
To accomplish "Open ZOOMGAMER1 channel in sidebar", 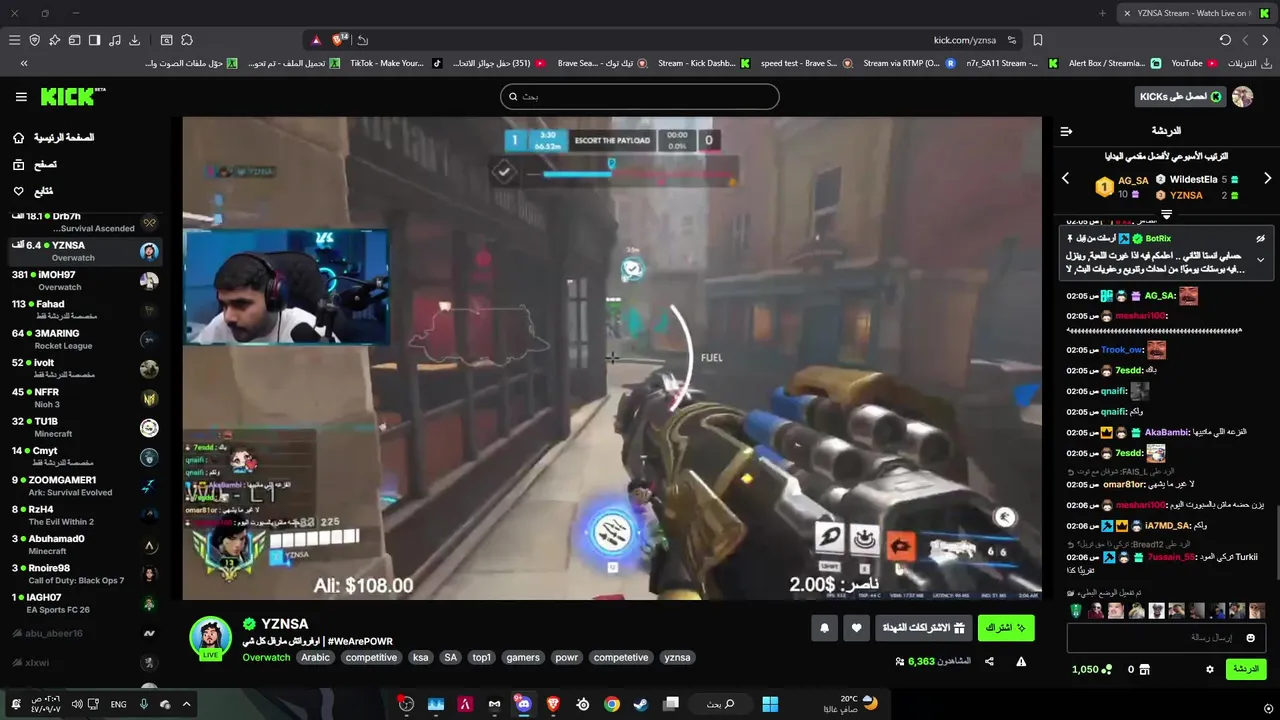I will coord(85,485).
